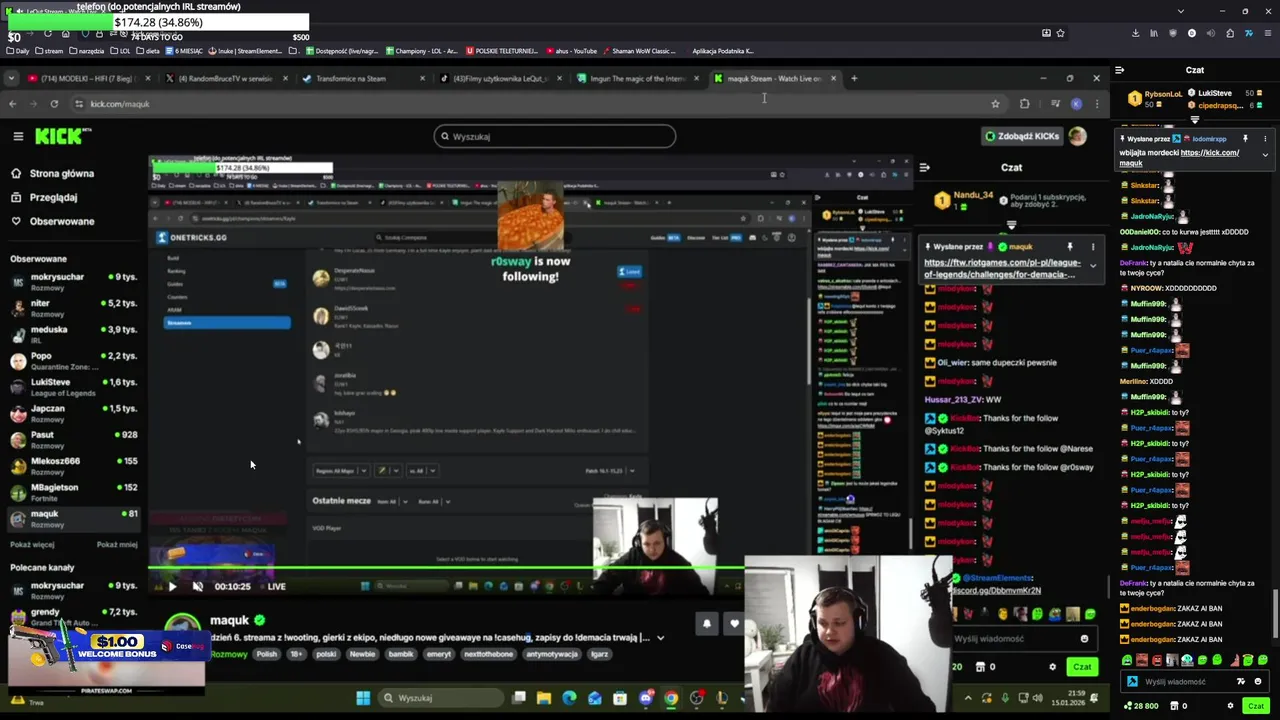
Task: Open followed channel Pasut
Action: [x=73, y=439]
